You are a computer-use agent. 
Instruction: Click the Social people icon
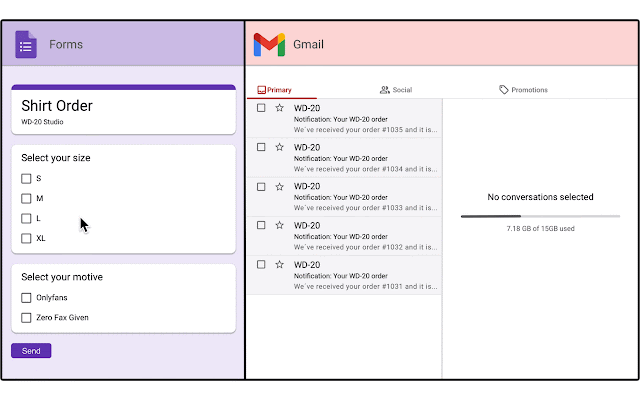(384, 90)
